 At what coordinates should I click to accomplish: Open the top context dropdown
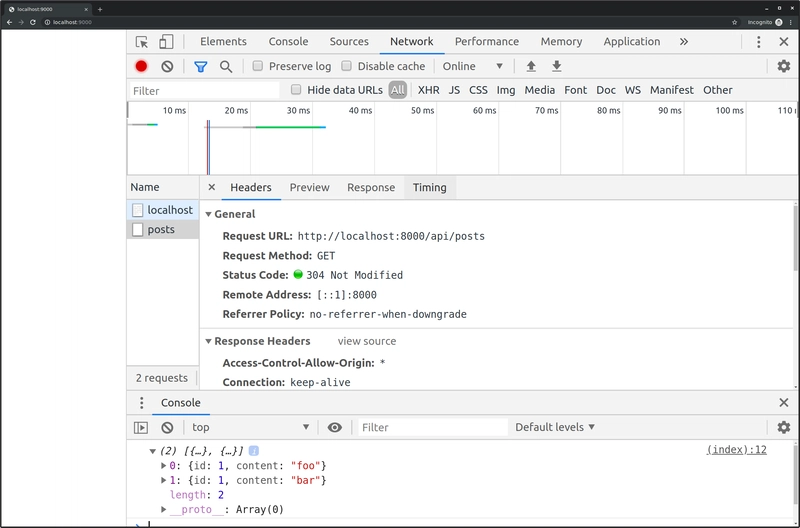point(251,428)
